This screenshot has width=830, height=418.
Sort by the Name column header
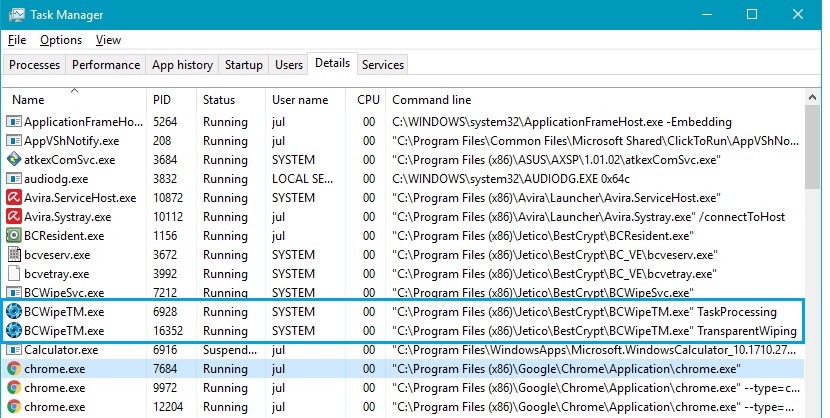pos(74,99)
